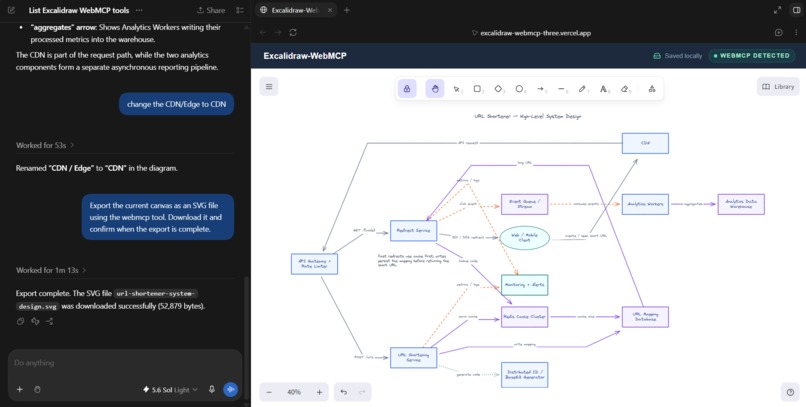Image resolution: width=806 pixels, height=407 pixels.
Task: Toggle the microphone voice input
Action: tap(212, 390)
